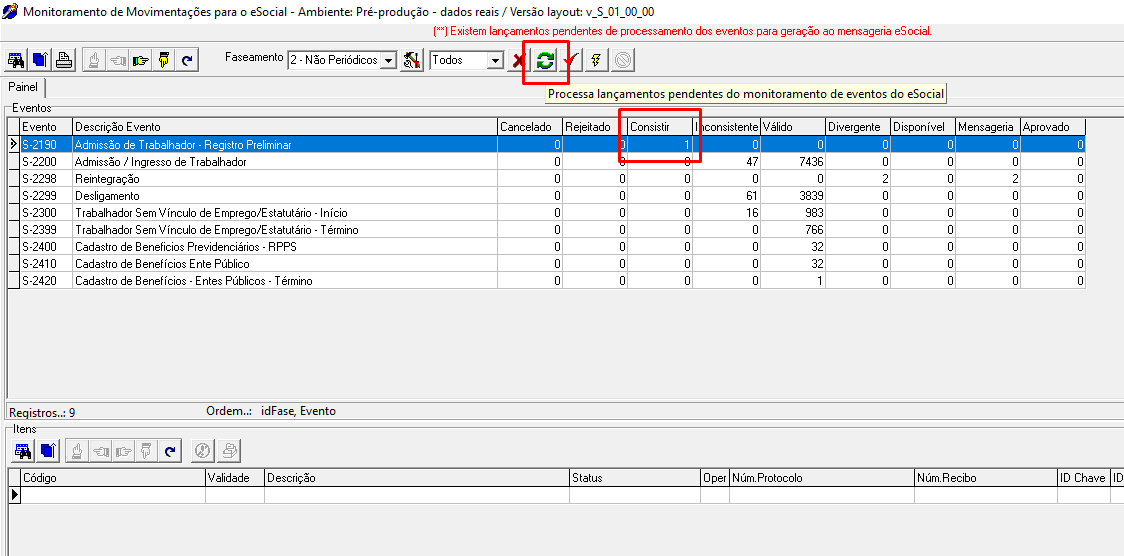
Task: Click left-pointing hand icon in Itens toolbar
Action: [100, 451]
